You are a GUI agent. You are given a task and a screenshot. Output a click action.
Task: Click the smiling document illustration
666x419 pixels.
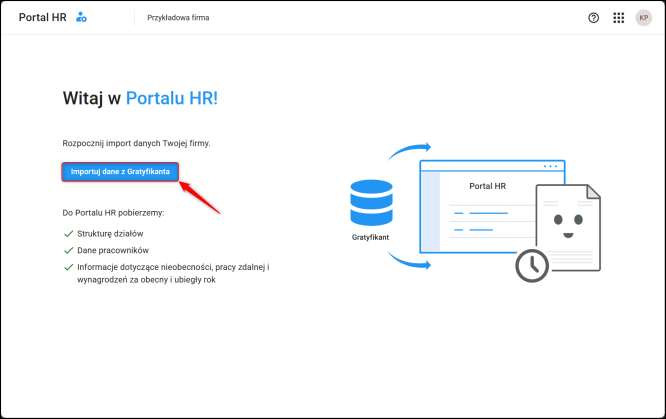pos(568,228)
